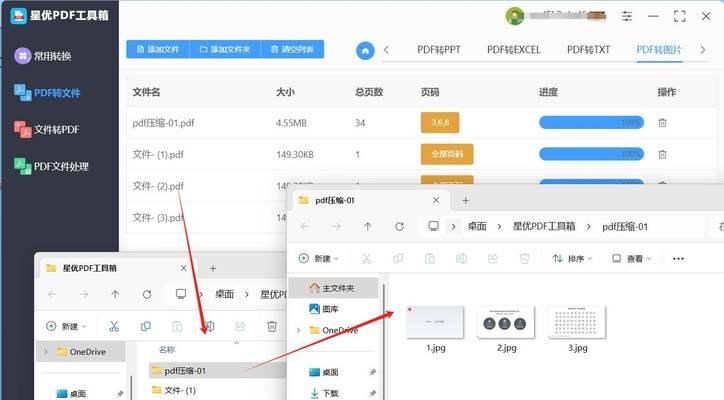Click delete trash in 星优PDF工具箱 Explorer toolbar
The height and width of the screenshot is (400, 724).
(272, 326)
